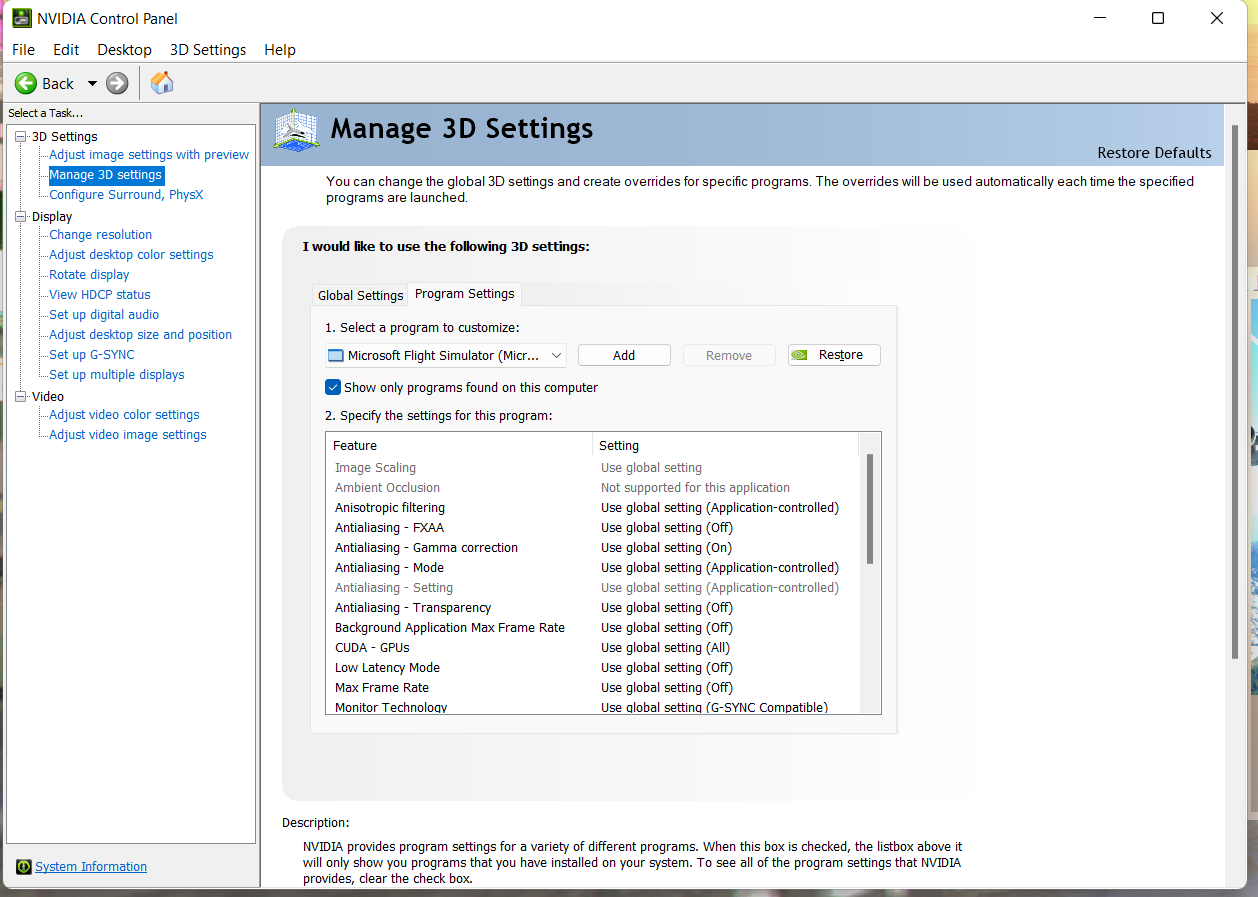
Task: Open the Desktop menu
Action: 124,50
